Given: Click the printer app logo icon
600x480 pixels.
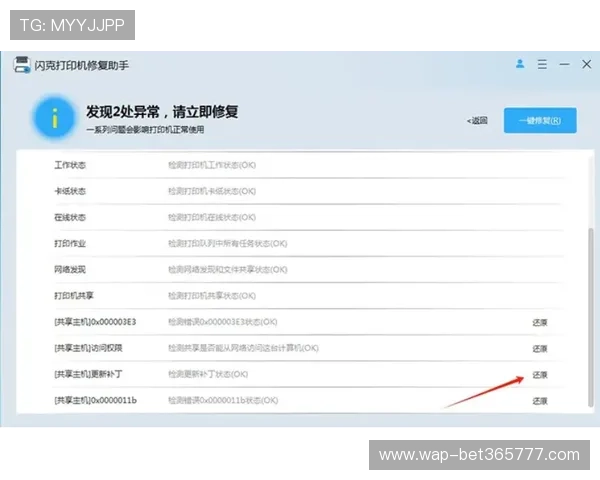Looking at the screenshot, I should (x=22, y=65).
